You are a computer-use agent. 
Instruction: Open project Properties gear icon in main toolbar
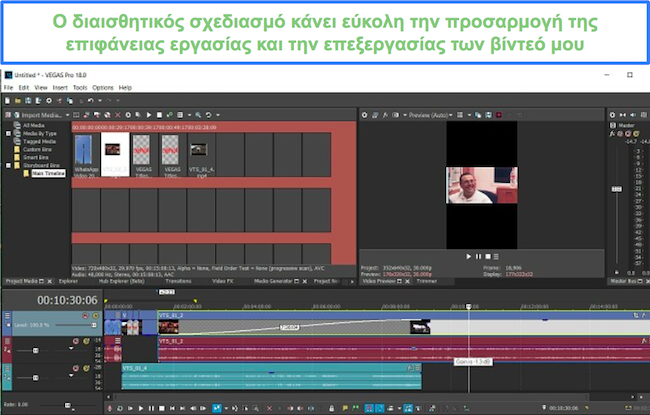pos(49,101)
